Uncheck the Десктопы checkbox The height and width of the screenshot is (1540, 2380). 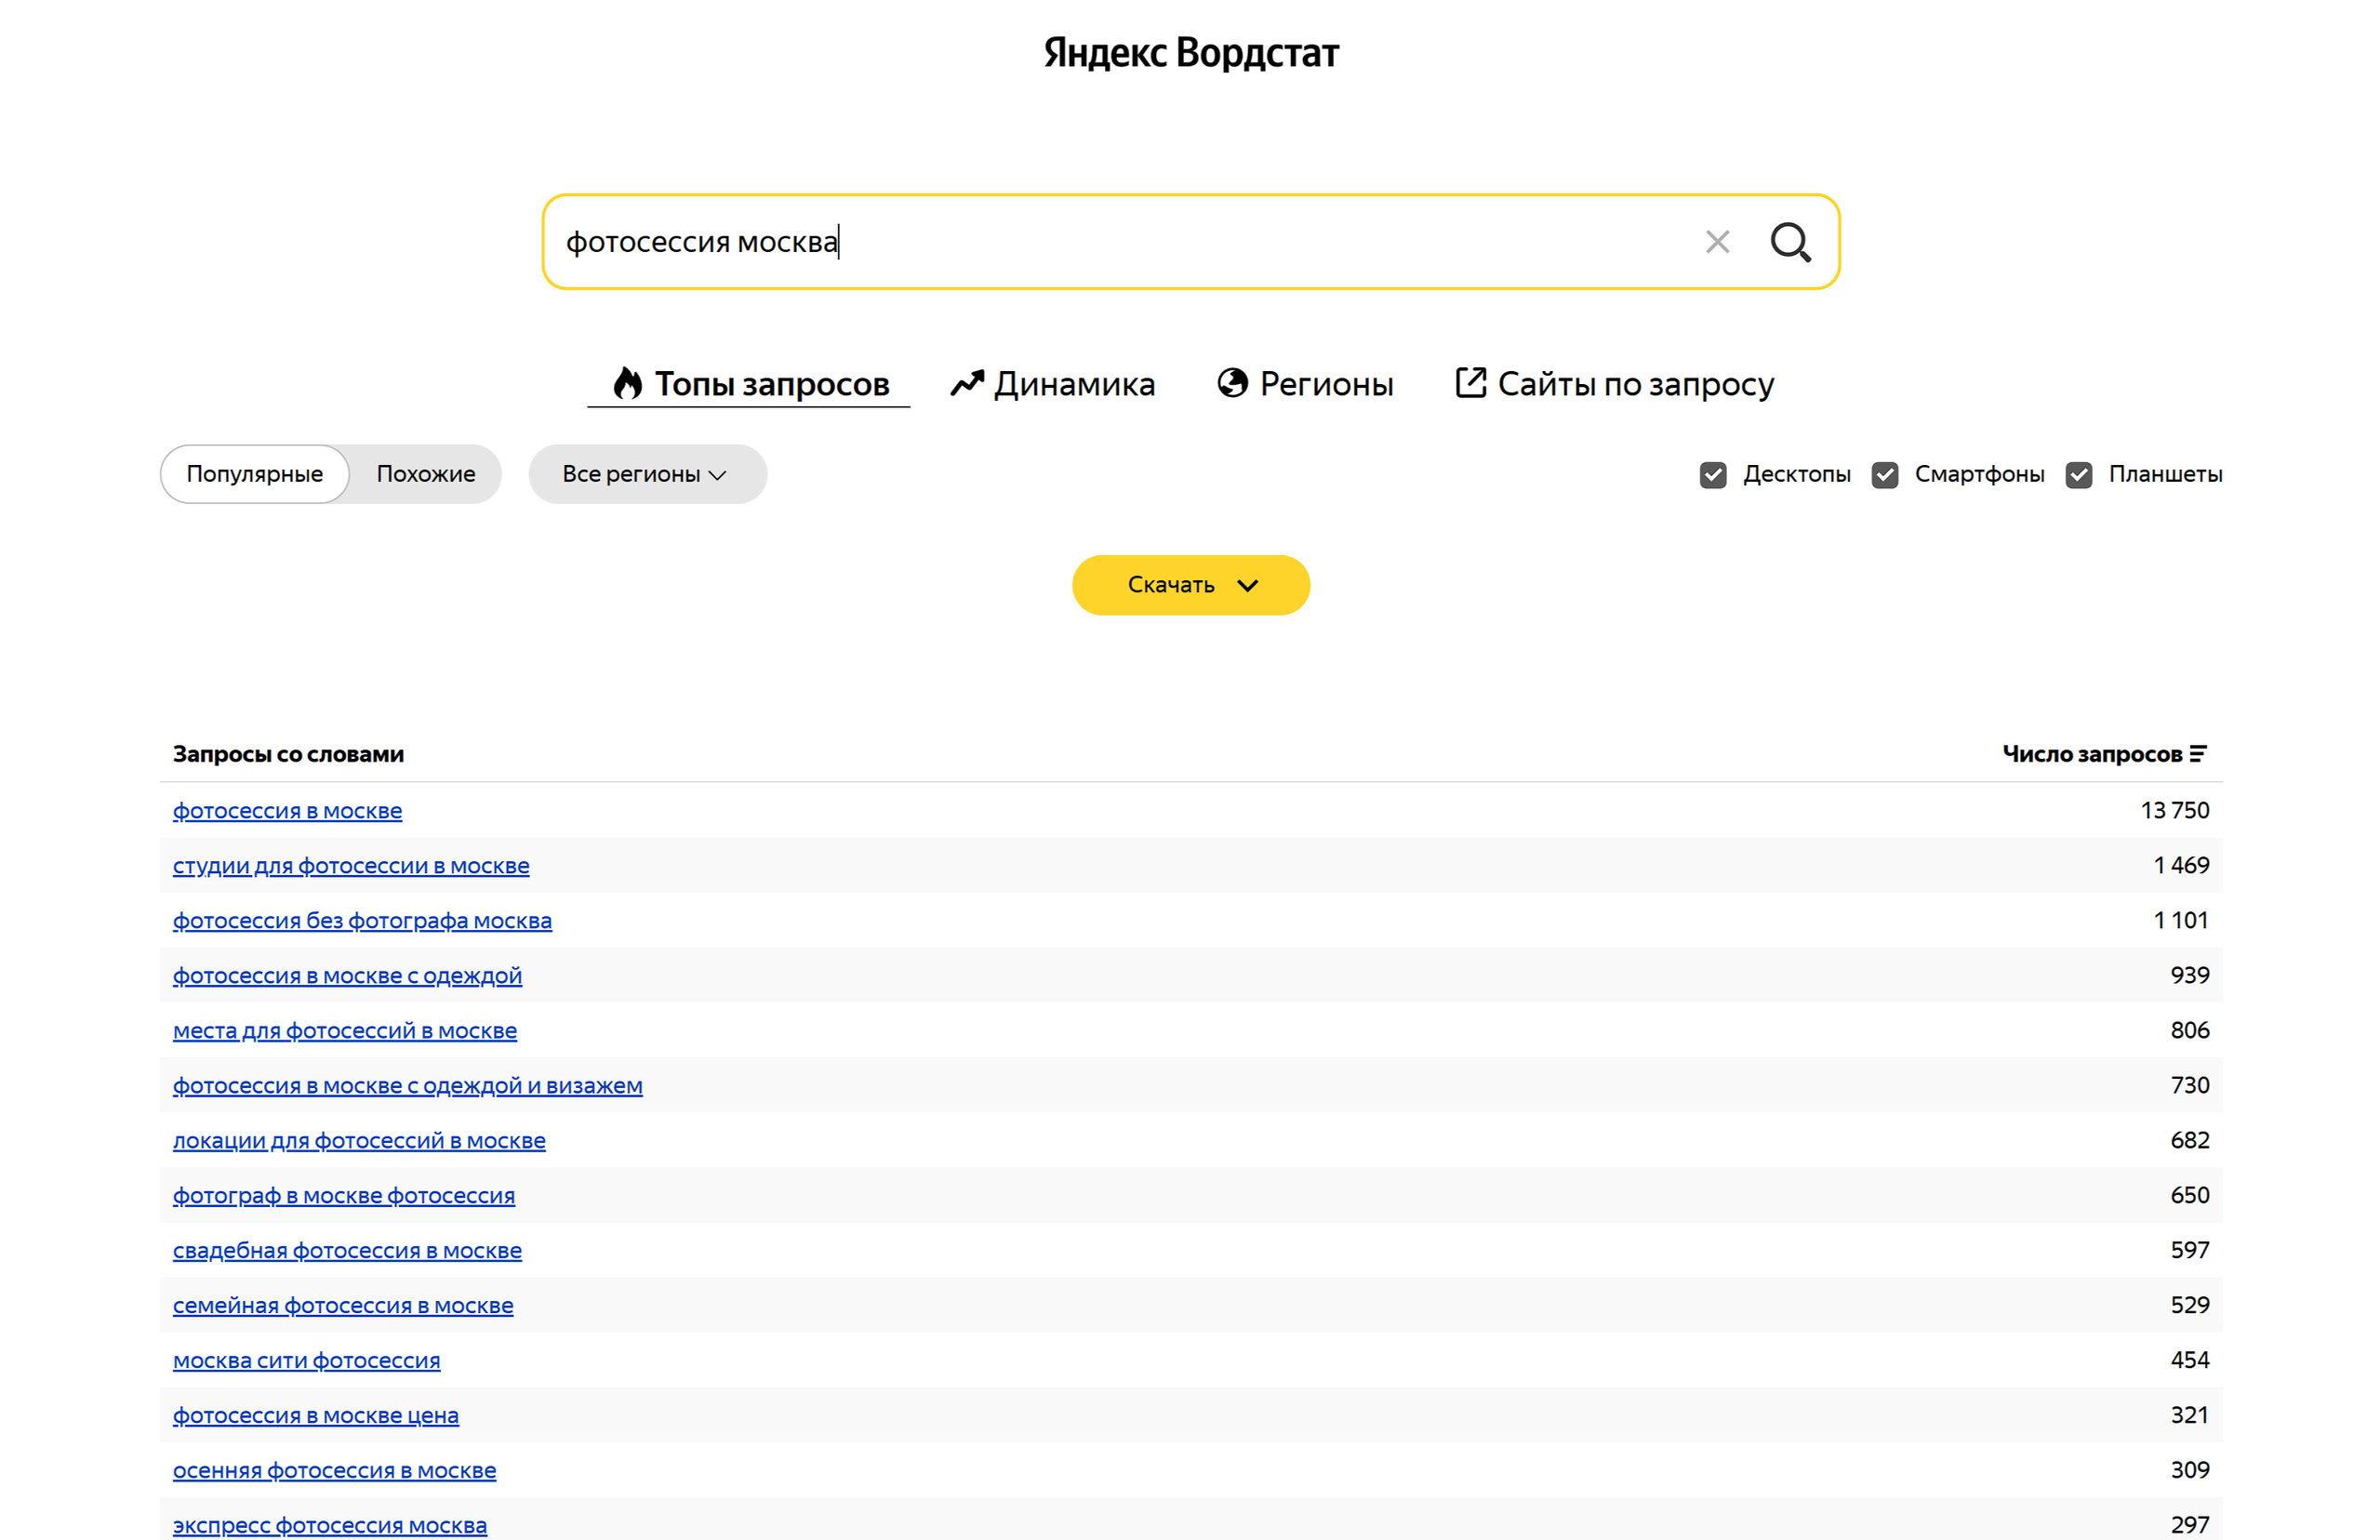tap(1713, 475)
